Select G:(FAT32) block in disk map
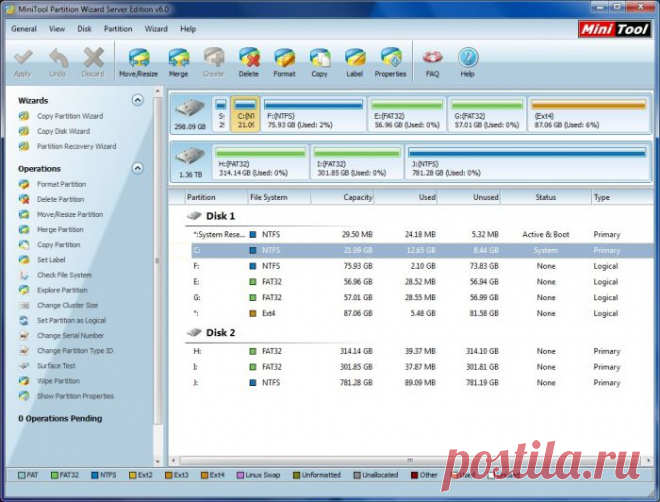The width and height of the screenshot is (660, 502). 487,114
